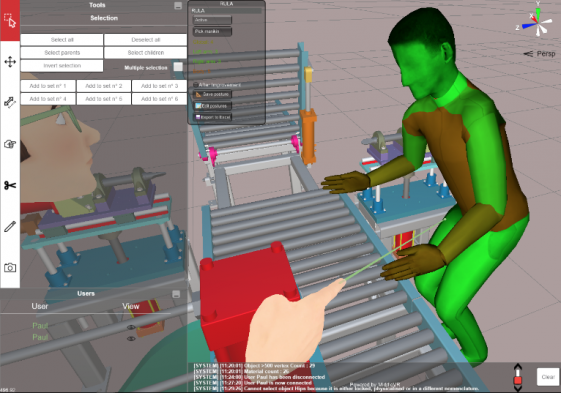The width and height of the screenshot is (561, 393).
Task: Adjust the red vertical console slider
Action: coord(518,379)
